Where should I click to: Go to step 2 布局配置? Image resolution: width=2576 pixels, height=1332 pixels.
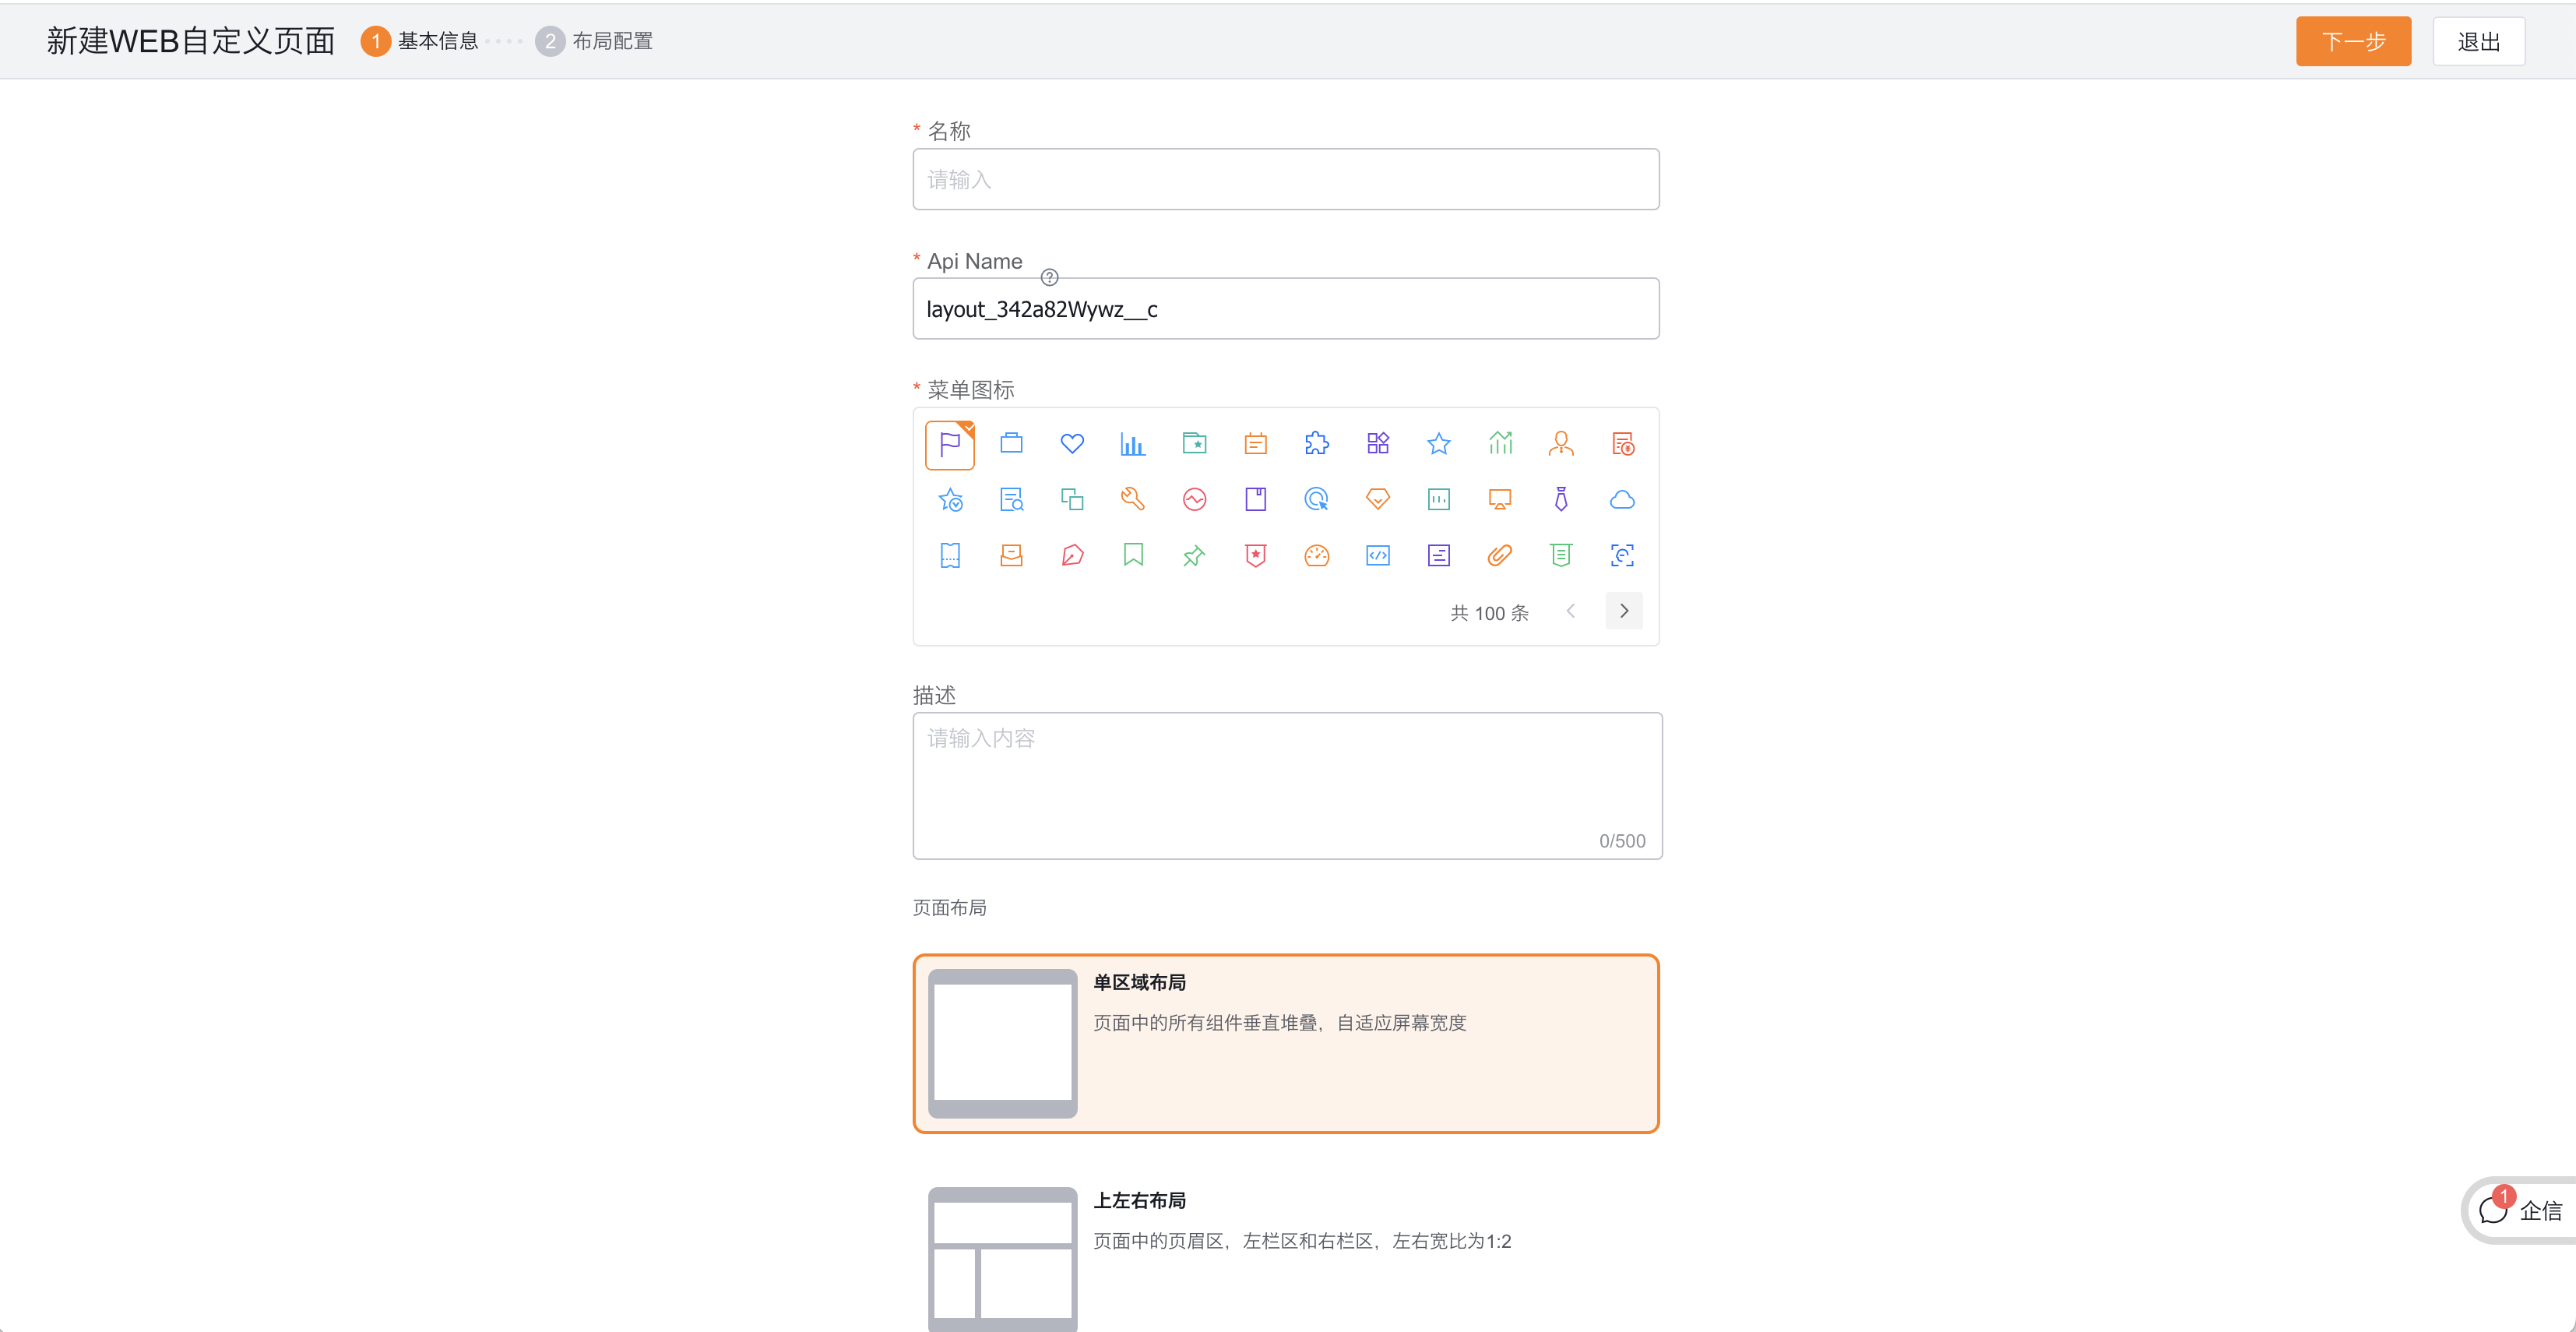coord(594,41)
